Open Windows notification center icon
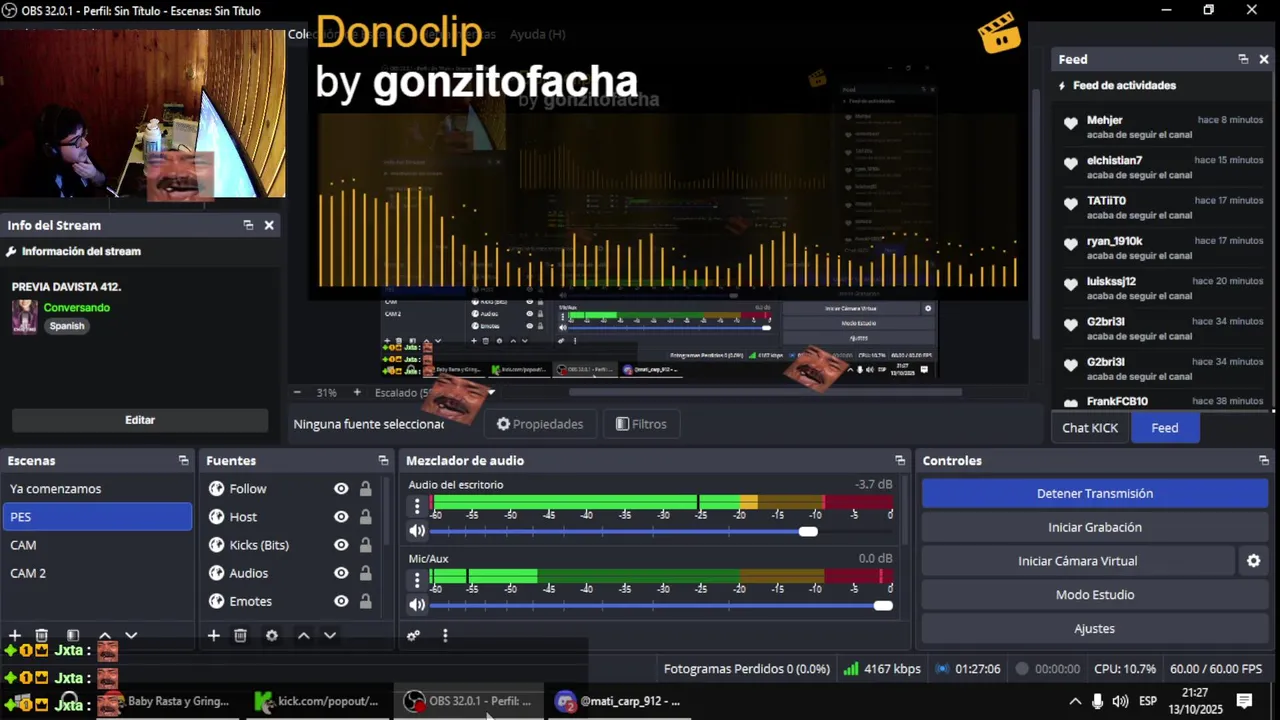 tap(1245, 701)
